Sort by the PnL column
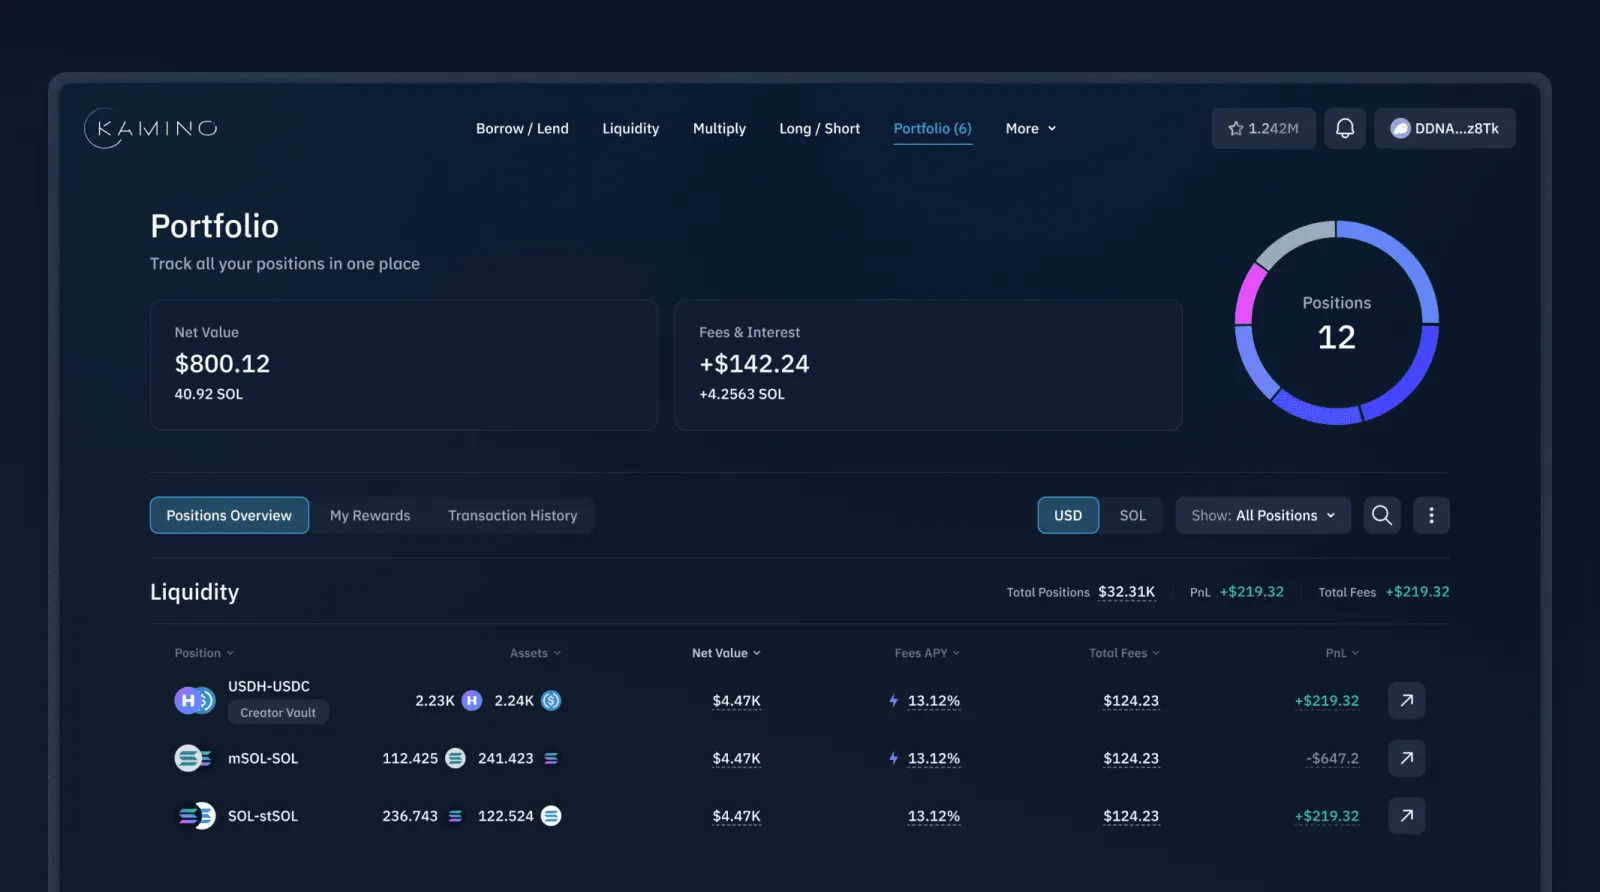This screenshot has height=892, width=1600. click(x=1342, y=653)
